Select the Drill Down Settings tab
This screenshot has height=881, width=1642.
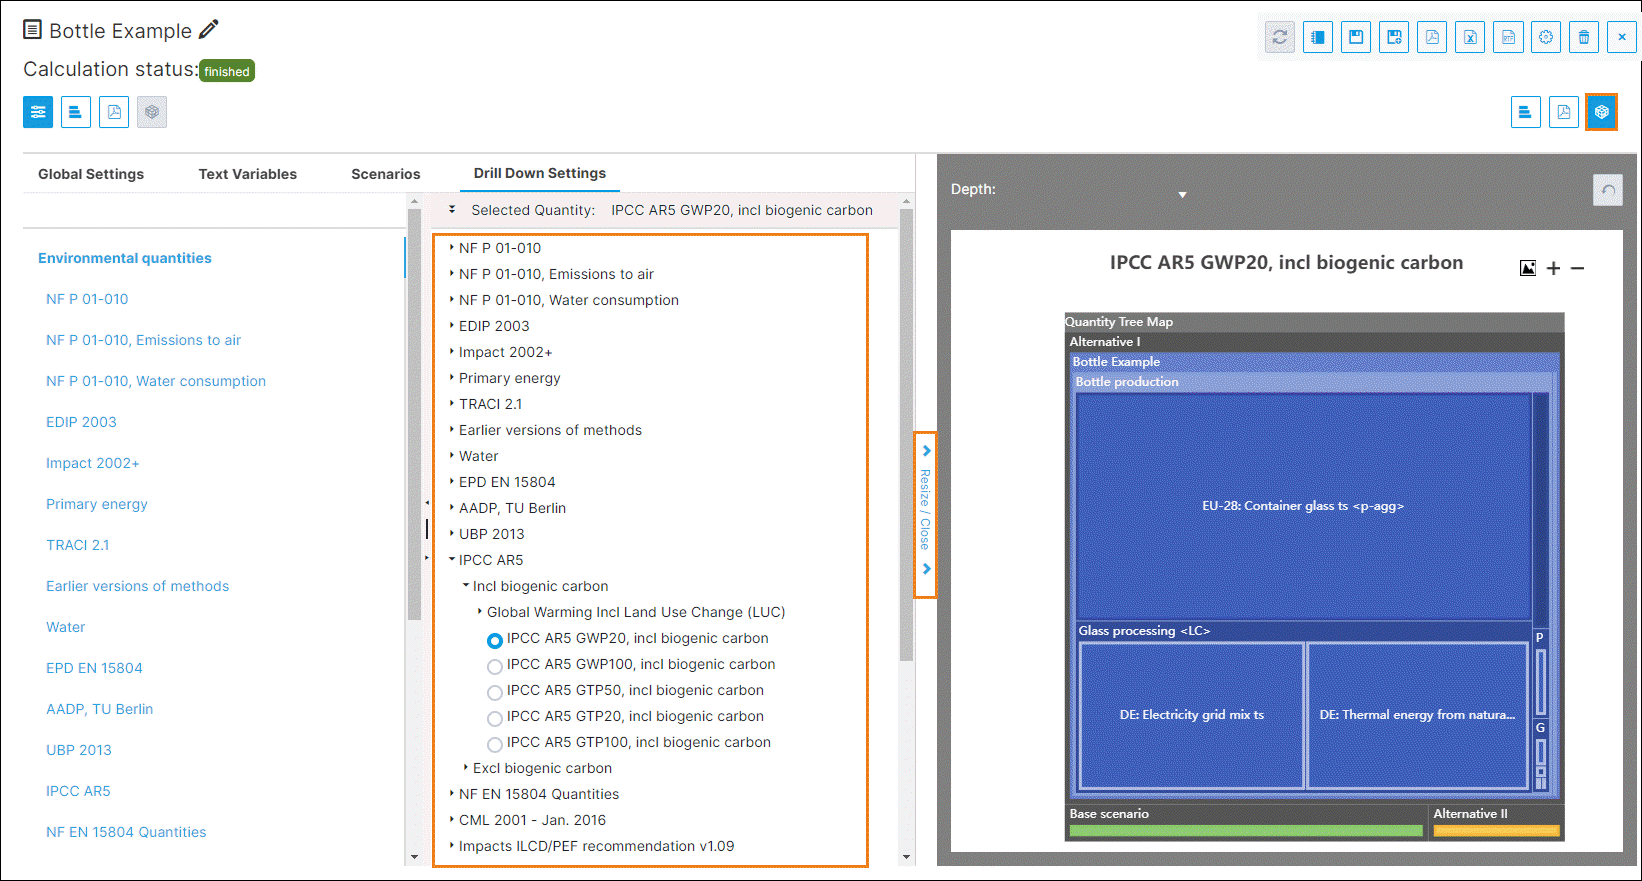click(x=540, y=173)
